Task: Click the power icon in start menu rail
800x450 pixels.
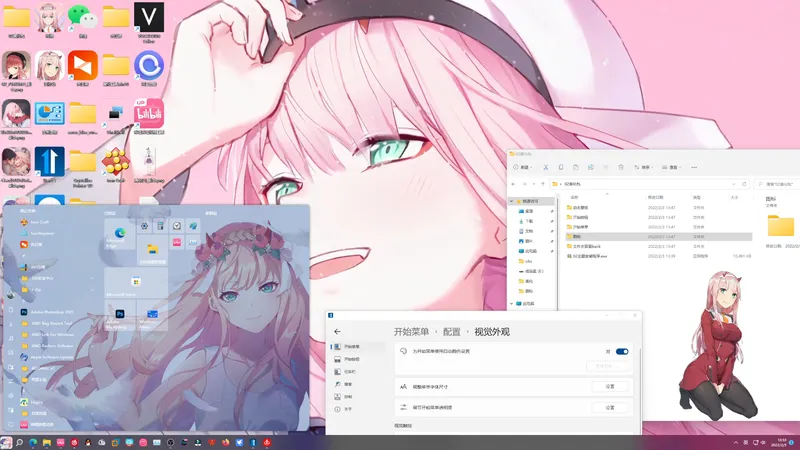Action: click(x=11, y=424)
